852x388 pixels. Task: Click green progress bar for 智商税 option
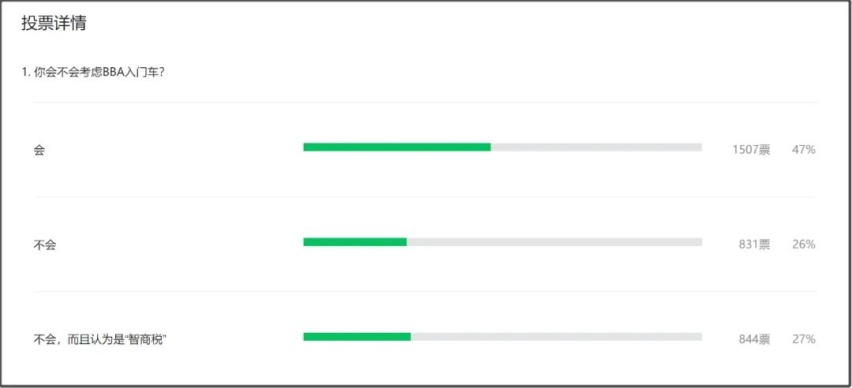click(357, 337)
